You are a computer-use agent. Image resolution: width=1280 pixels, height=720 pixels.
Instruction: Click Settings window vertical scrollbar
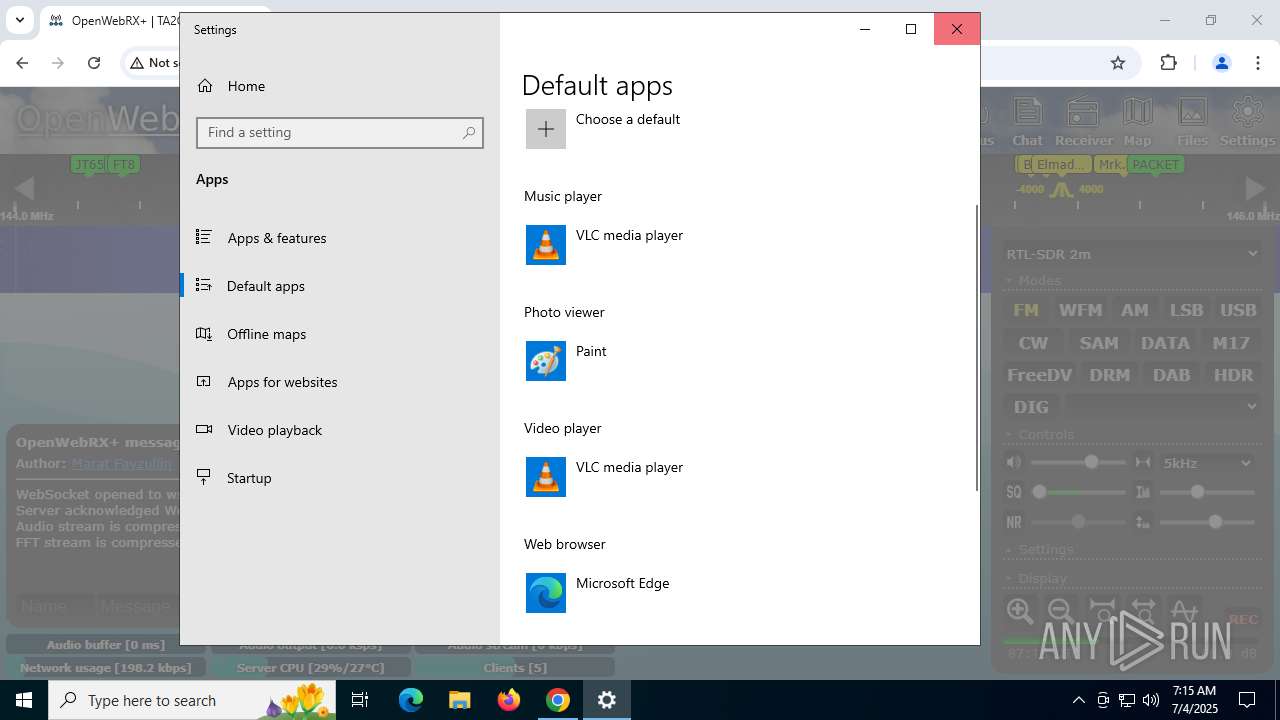(x=977, y=348)
